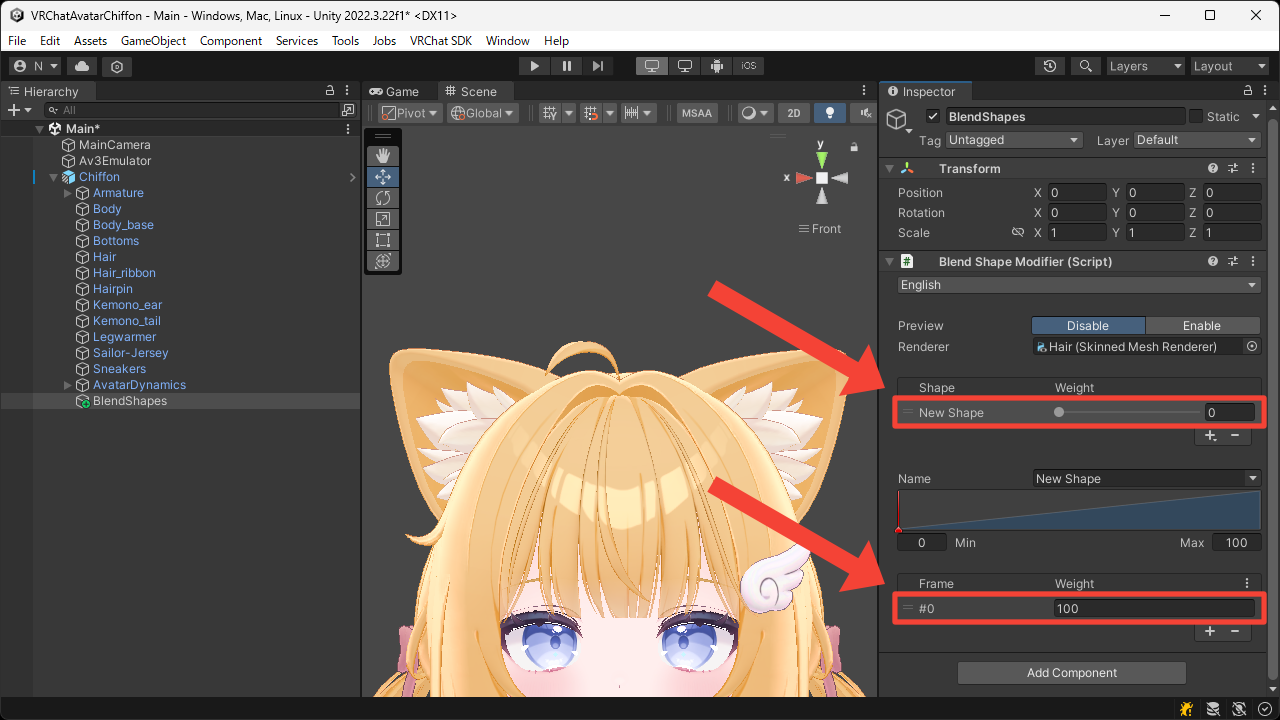
Task: Open the English language dropdown
Action: tap(1078, 285)
